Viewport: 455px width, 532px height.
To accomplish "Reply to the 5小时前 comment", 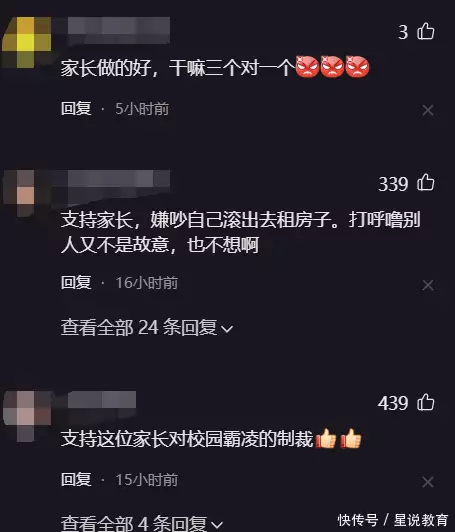I will pyautogui.click(x=76, y=109).
